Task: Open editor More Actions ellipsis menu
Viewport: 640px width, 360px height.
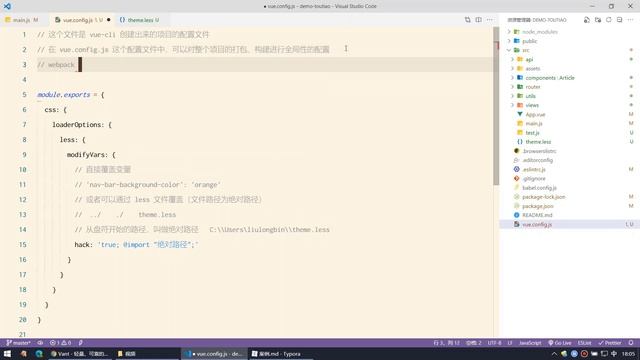Action: click(x=489, y=20)
